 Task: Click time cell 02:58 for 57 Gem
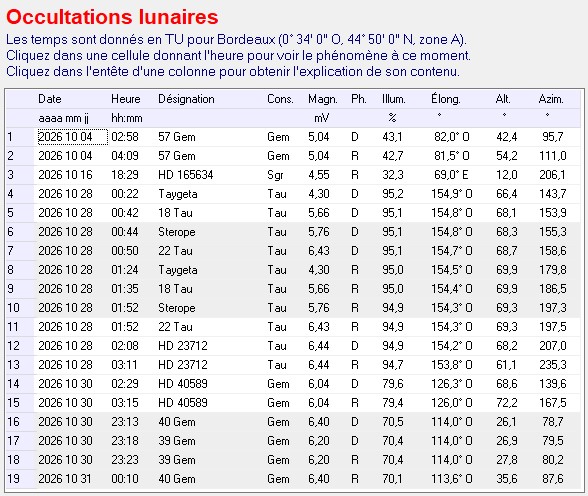coord(125,137)
